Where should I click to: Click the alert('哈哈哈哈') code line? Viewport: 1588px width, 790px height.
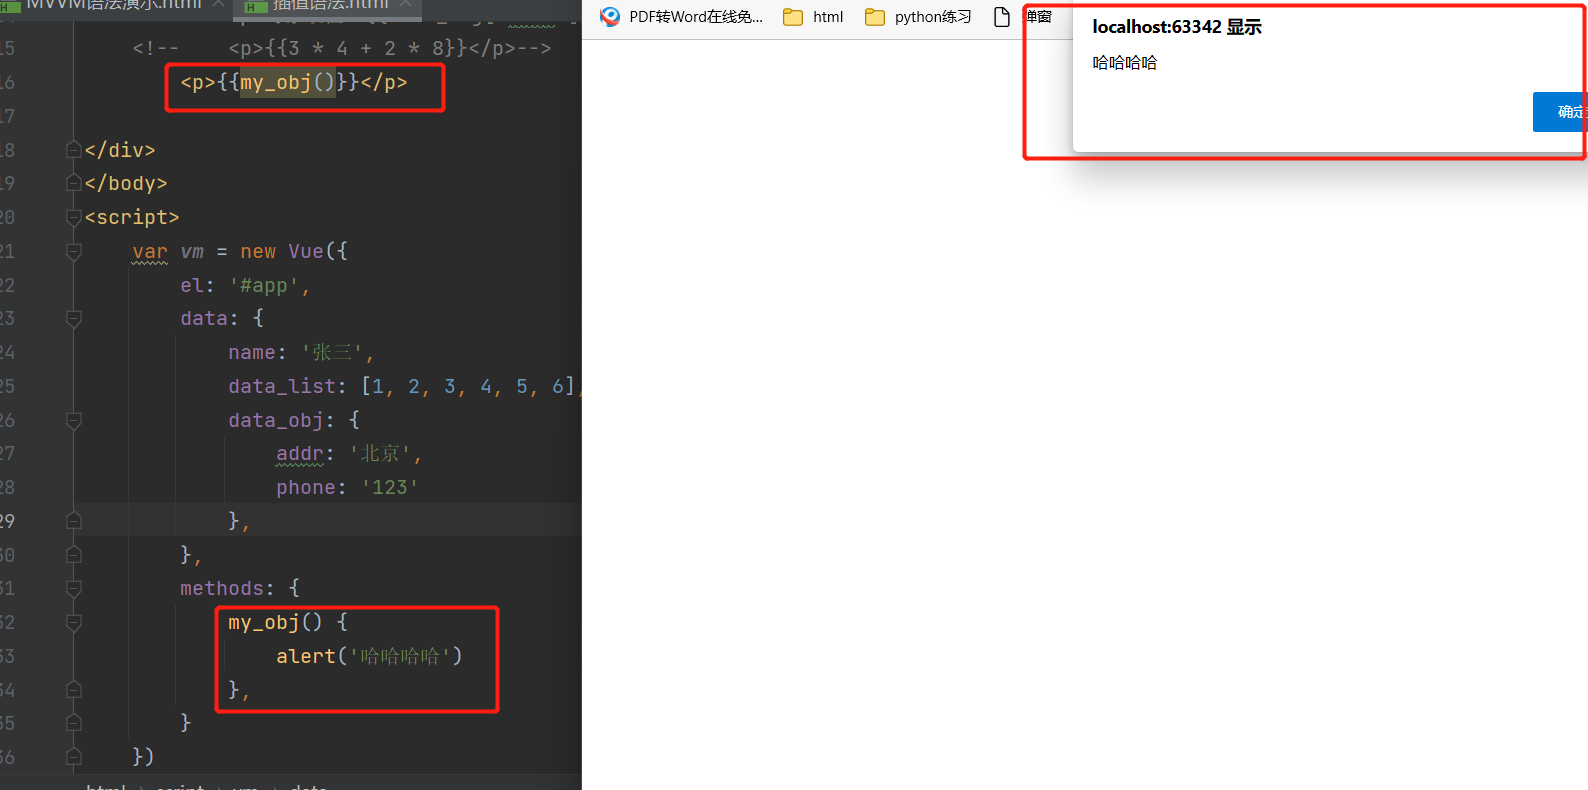(x=369, y=656)
